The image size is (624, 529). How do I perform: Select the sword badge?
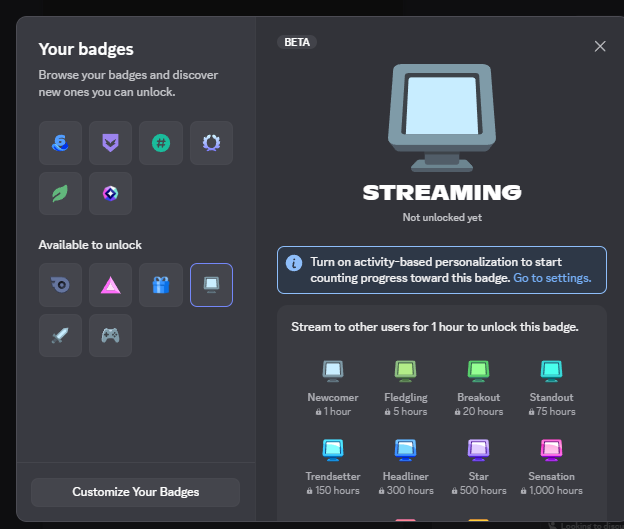point(60,336)
